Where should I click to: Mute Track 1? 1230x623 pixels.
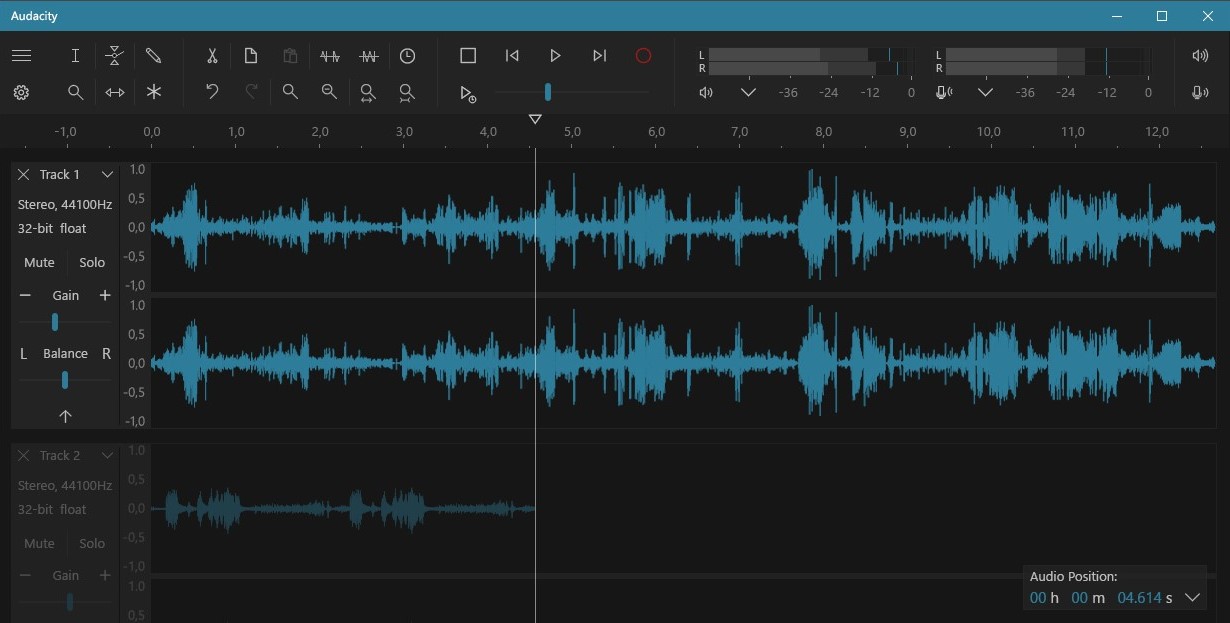[x=39, y=262]
